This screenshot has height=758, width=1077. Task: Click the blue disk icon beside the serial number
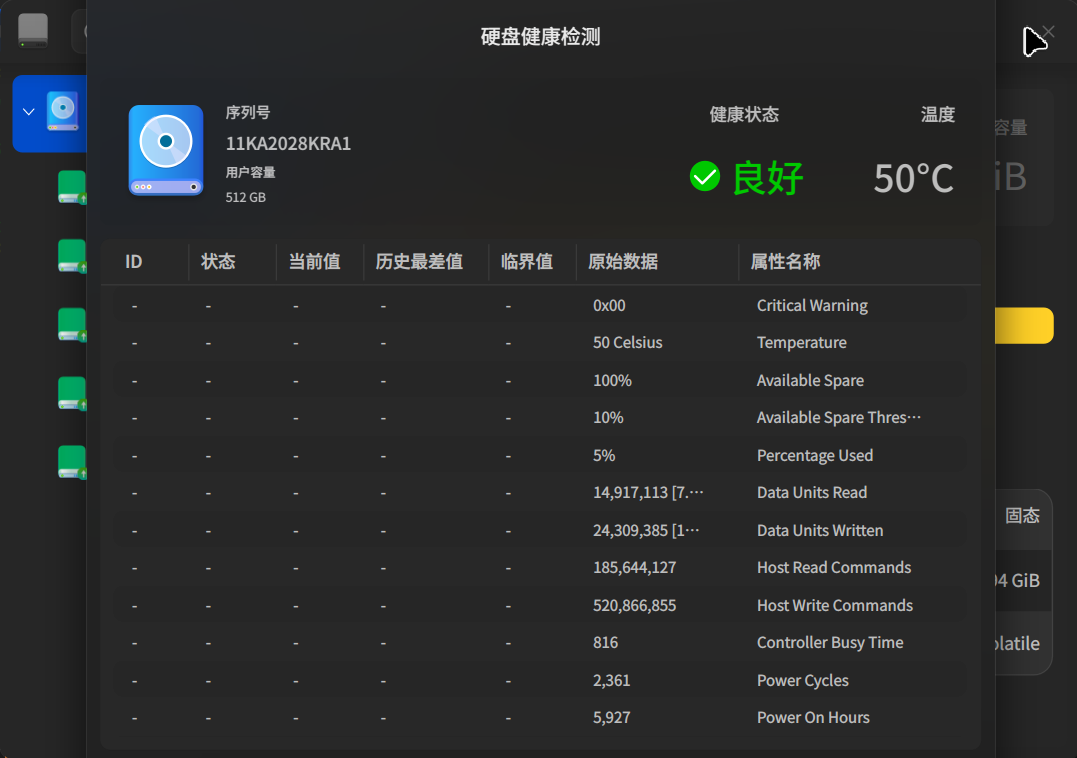166,150
